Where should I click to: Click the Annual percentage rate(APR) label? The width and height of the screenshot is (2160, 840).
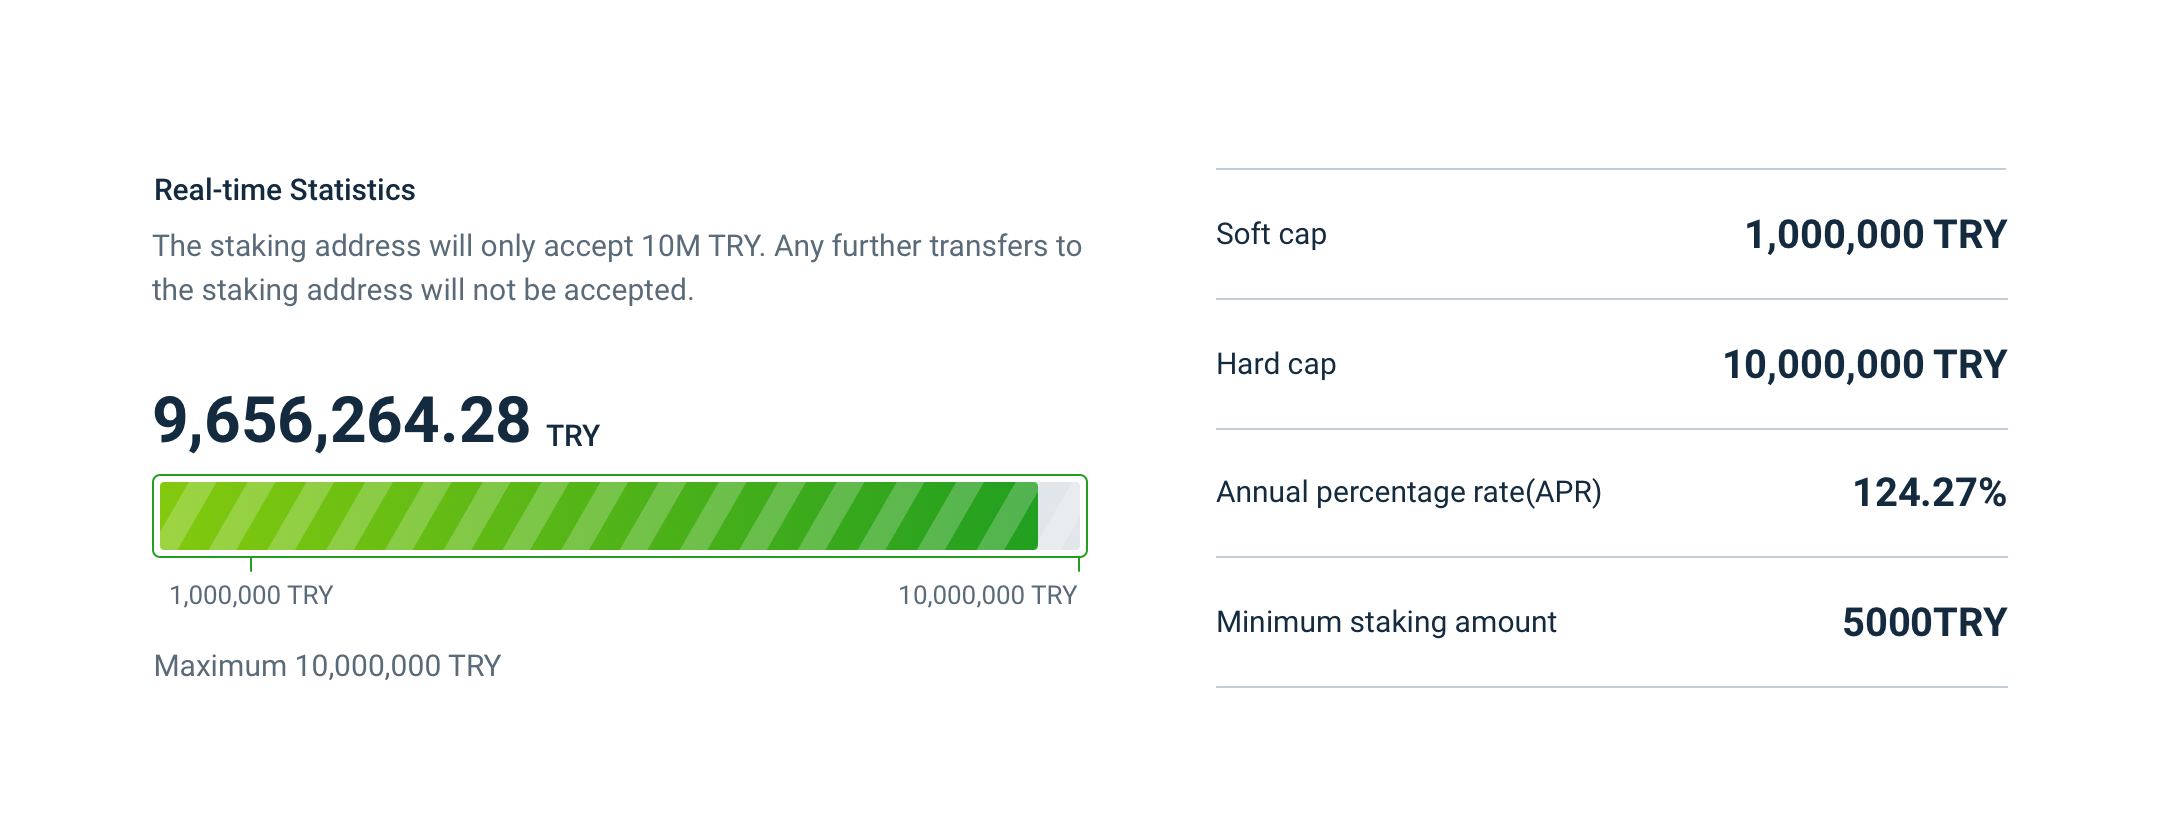(1409, 492)
